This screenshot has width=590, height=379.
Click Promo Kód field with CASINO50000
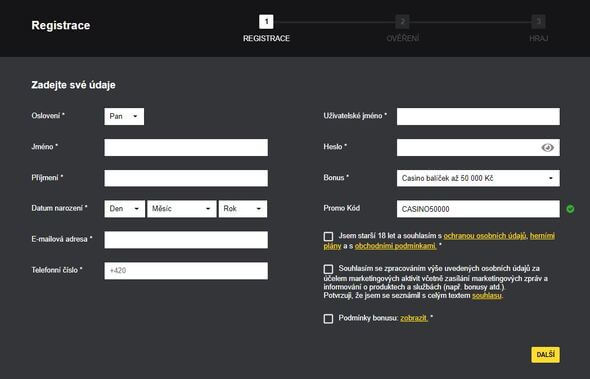(478, 209)
